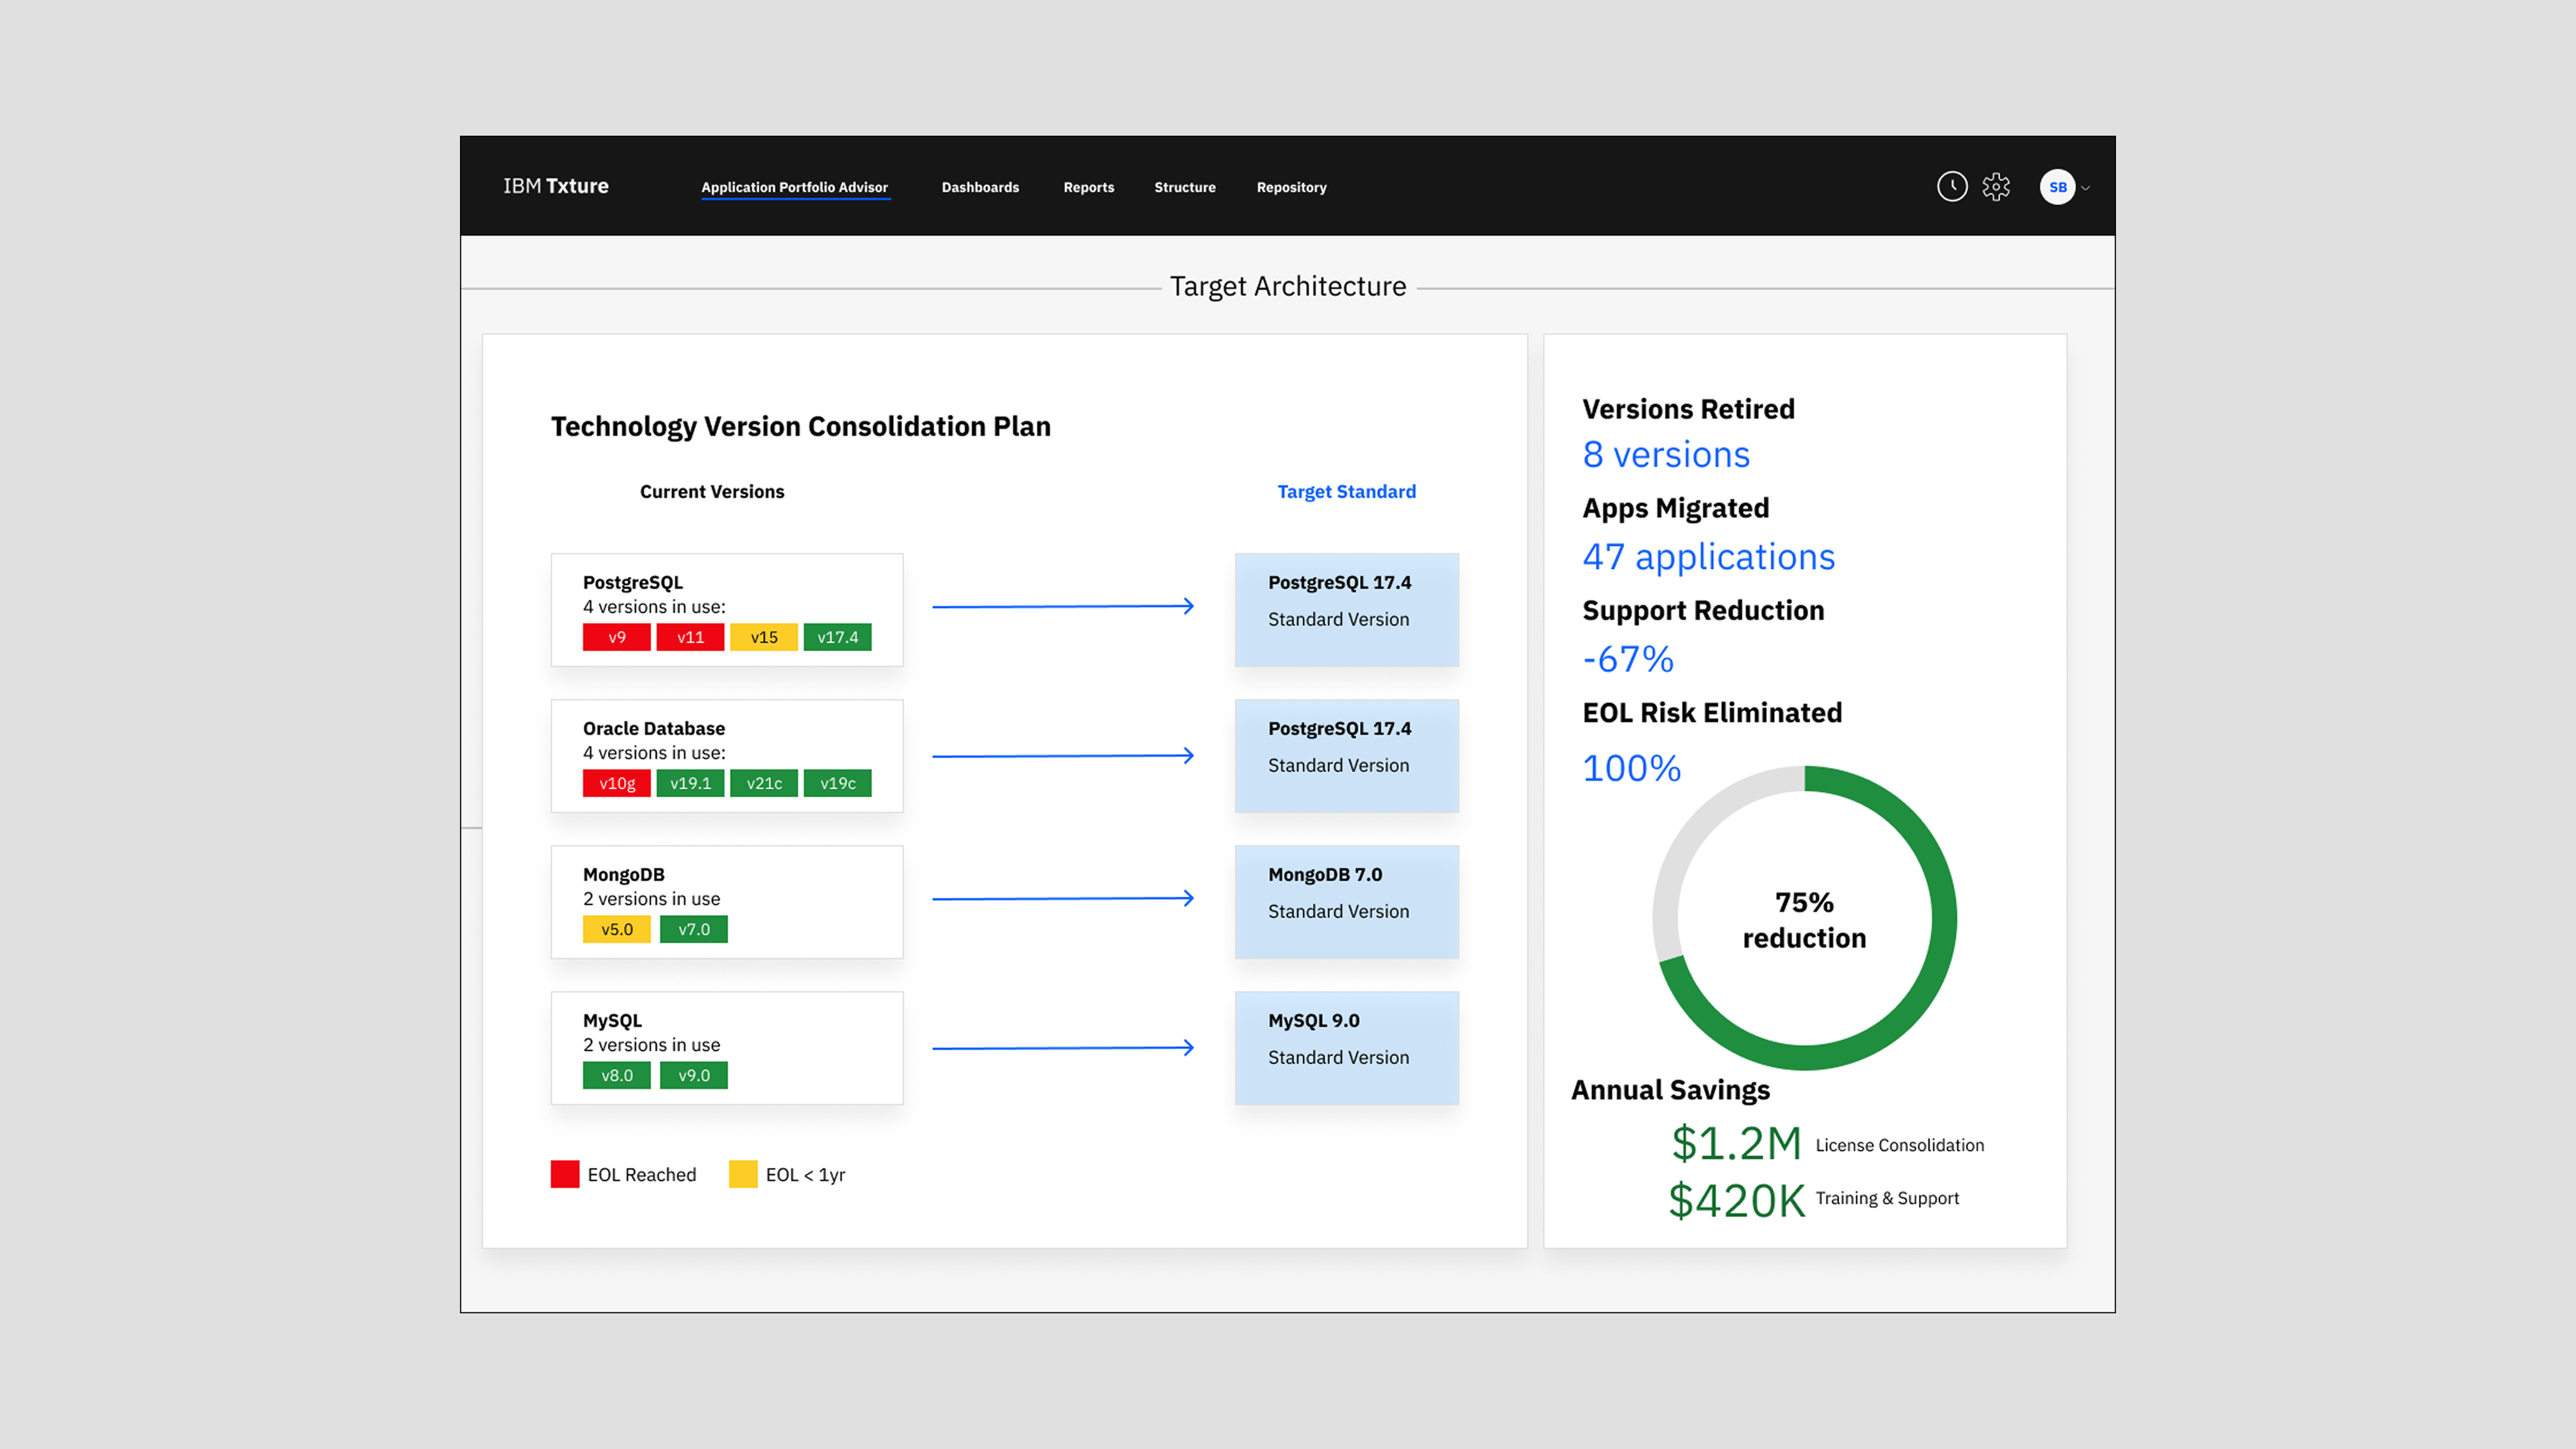Click the 'License Consolidation' label

[x=1899, y=1145]
